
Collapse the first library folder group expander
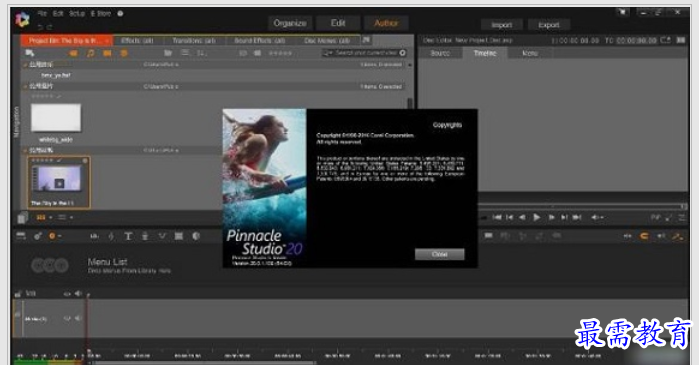point(25,65)
